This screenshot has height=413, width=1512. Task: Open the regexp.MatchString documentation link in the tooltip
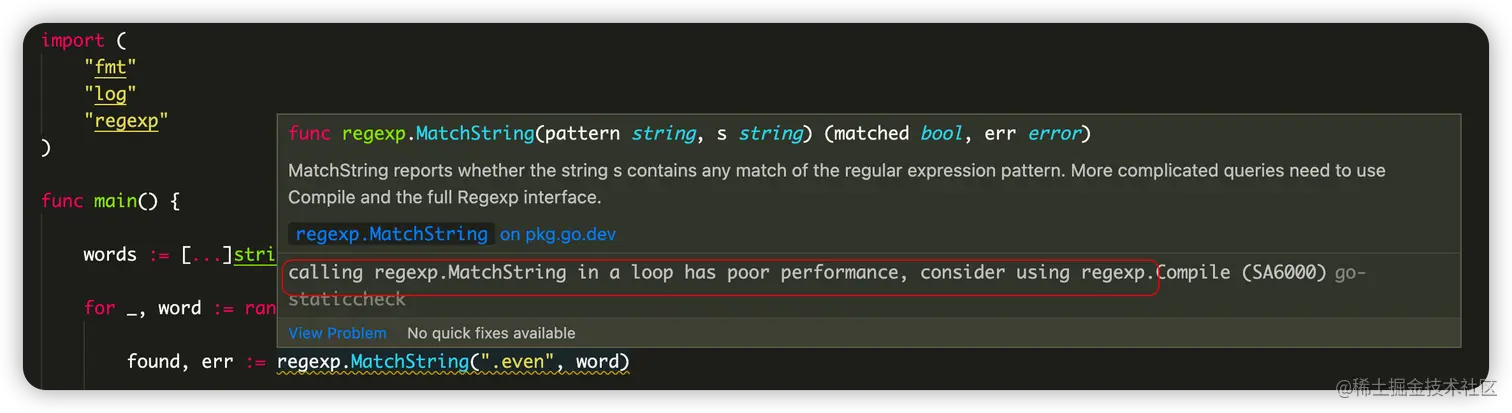[x=391, y=234]
